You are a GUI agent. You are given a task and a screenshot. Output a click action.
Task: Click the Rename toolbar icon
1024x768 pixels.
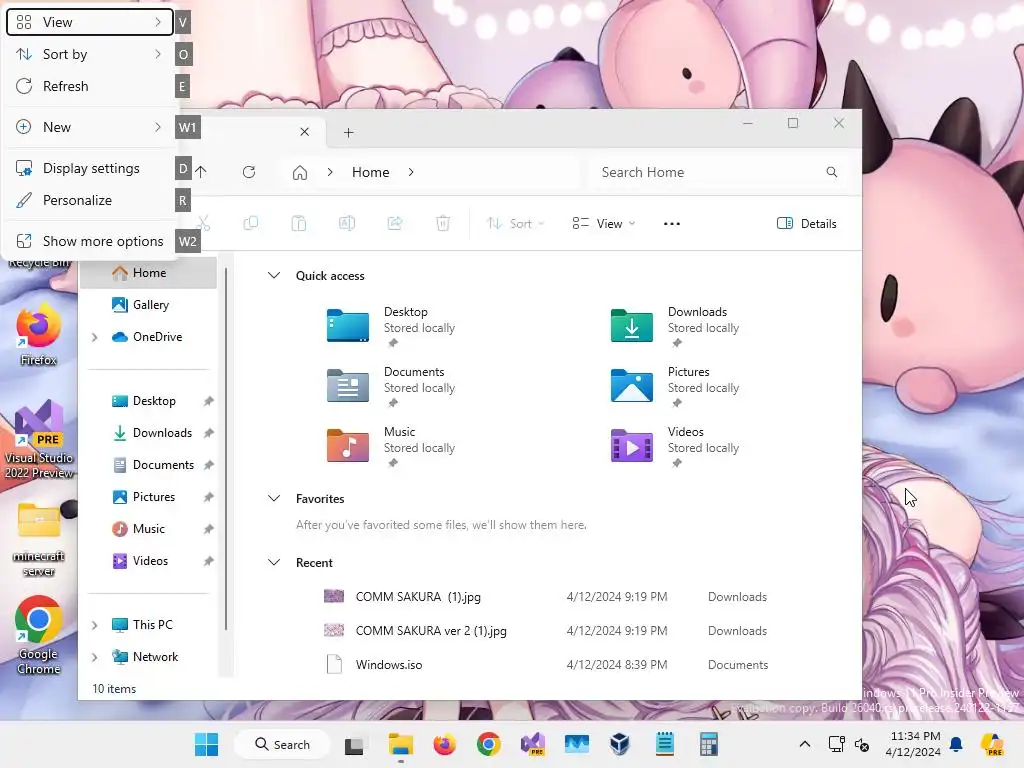pyautogui.click(x=347, y=223)
